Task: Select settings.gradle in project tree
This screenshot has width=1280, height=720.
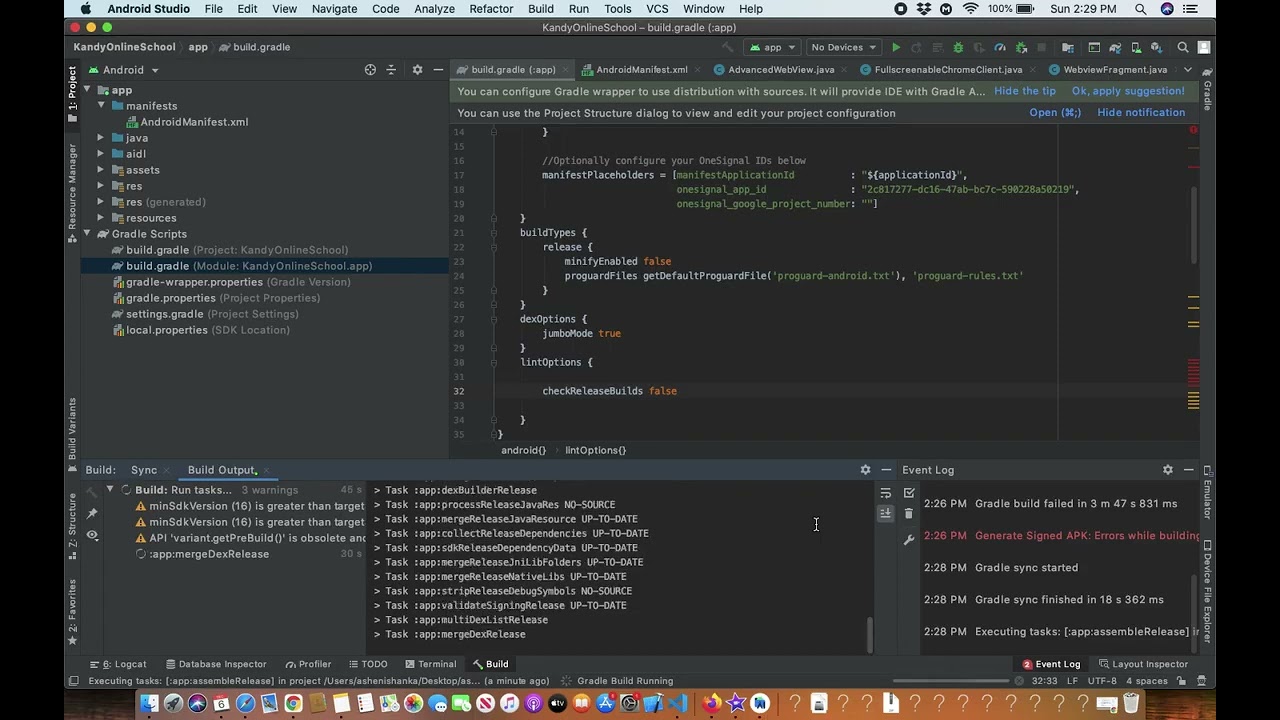Action: (x=206, y=314)
